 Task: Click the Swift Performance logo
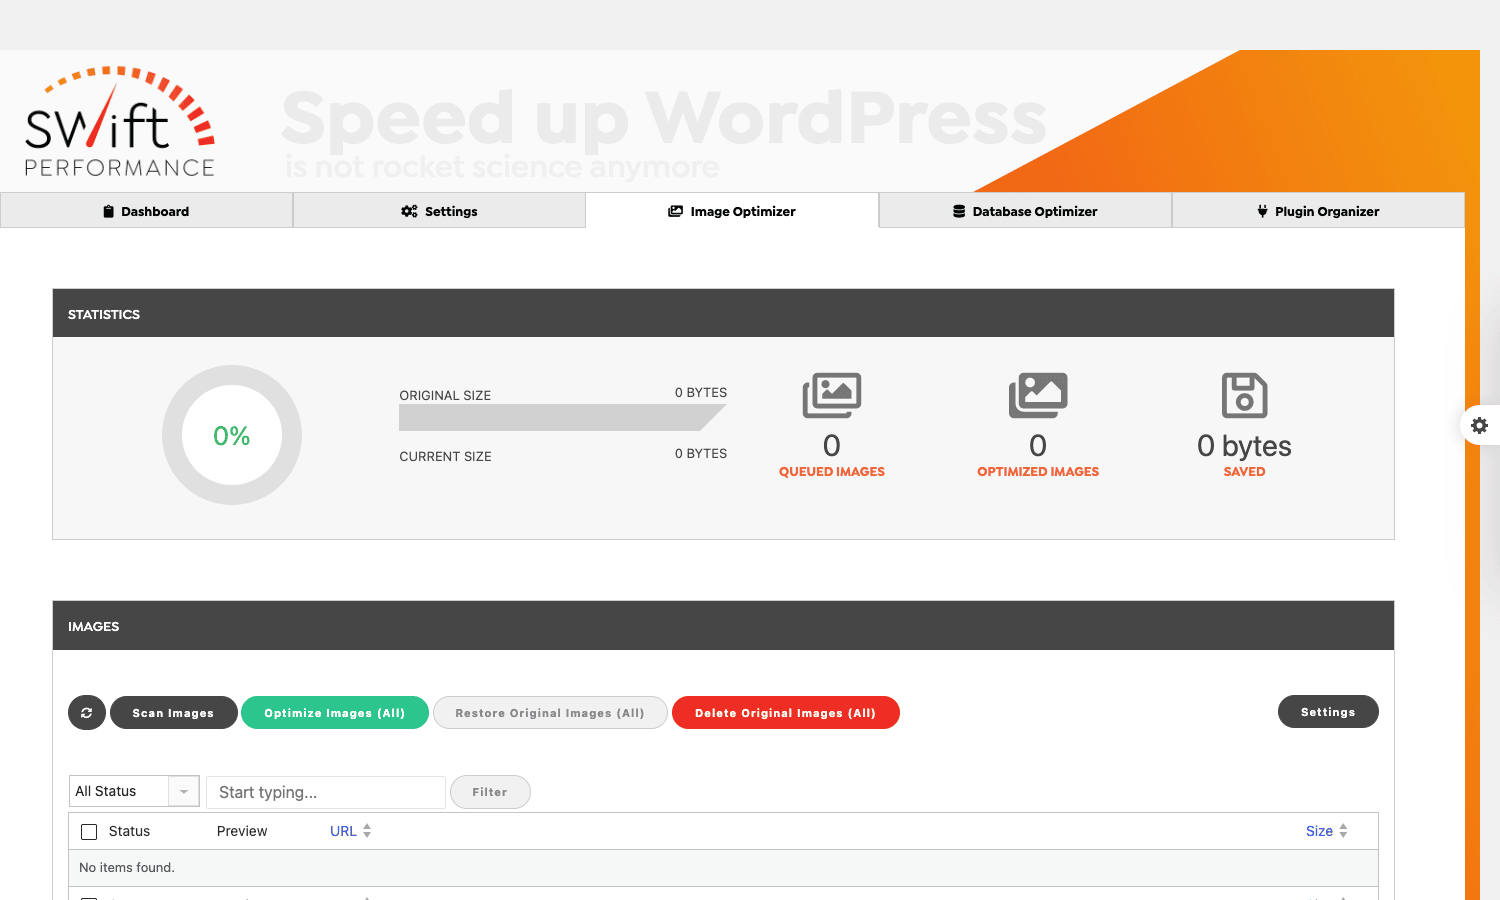click(120, 122)
